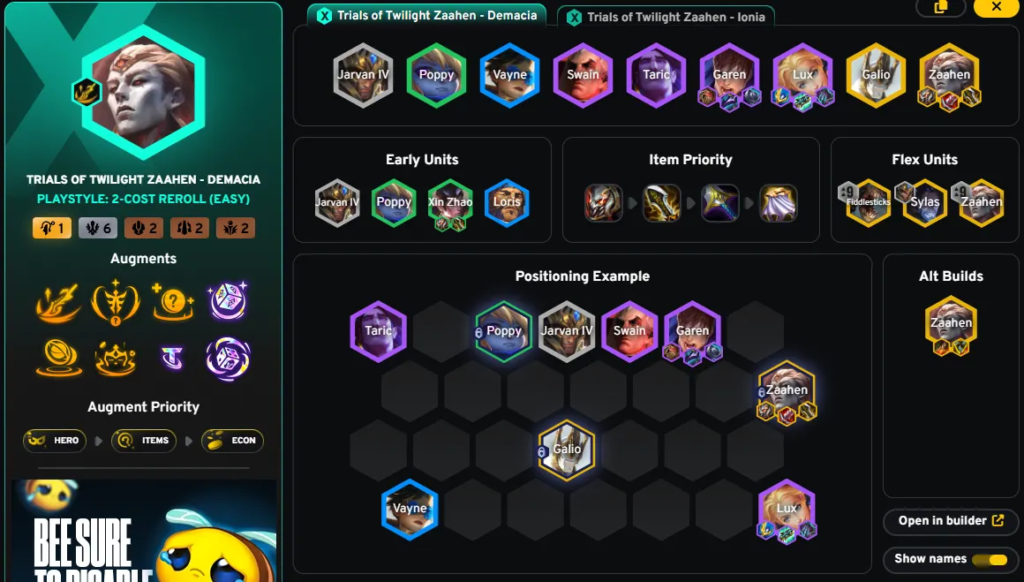Screen dimensions: 1024x582
Task: Click the HERO augment priority button
Action: (55, 441)
